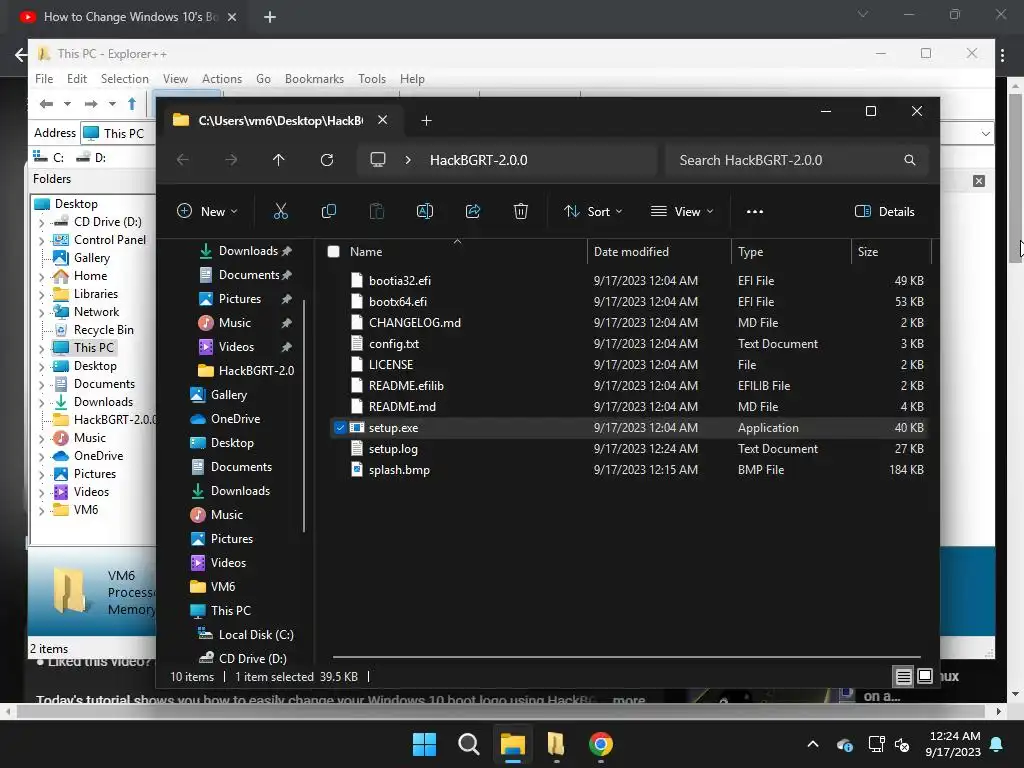
Task: Click the C: drive button in Explorer++
Action: pyautogui.click(x=50, y=157)
